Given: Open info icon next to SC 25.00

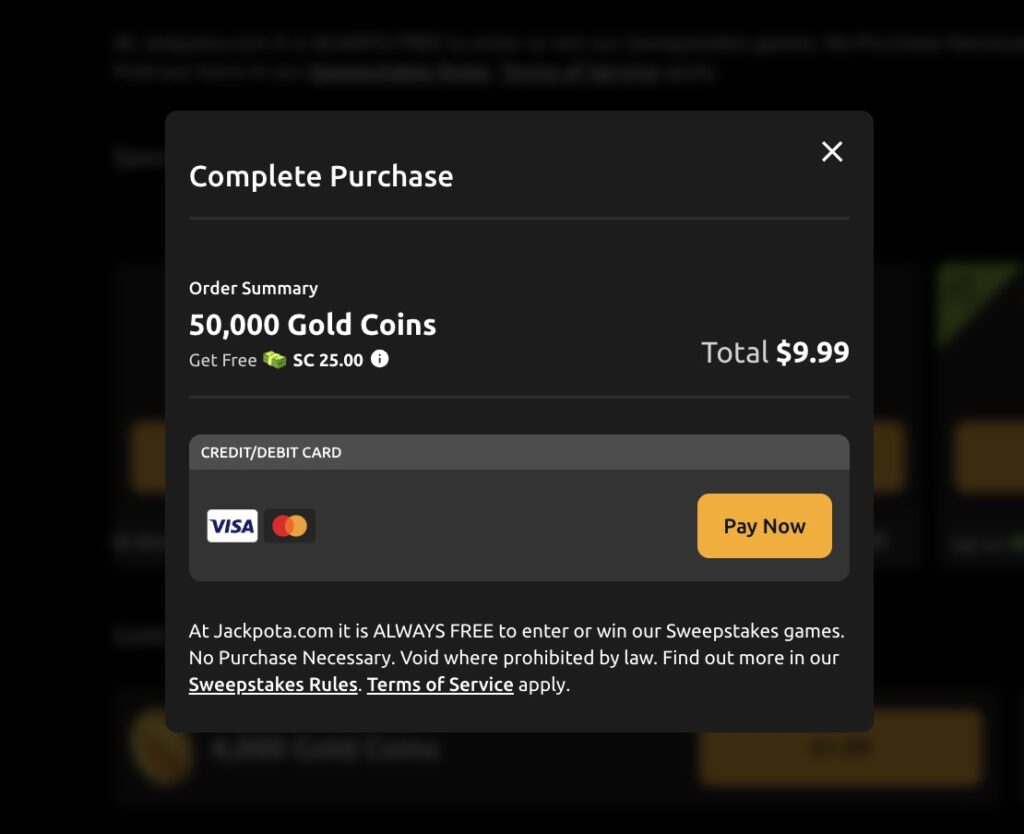Looking at the screenshot, I should (x=380, y=359).
